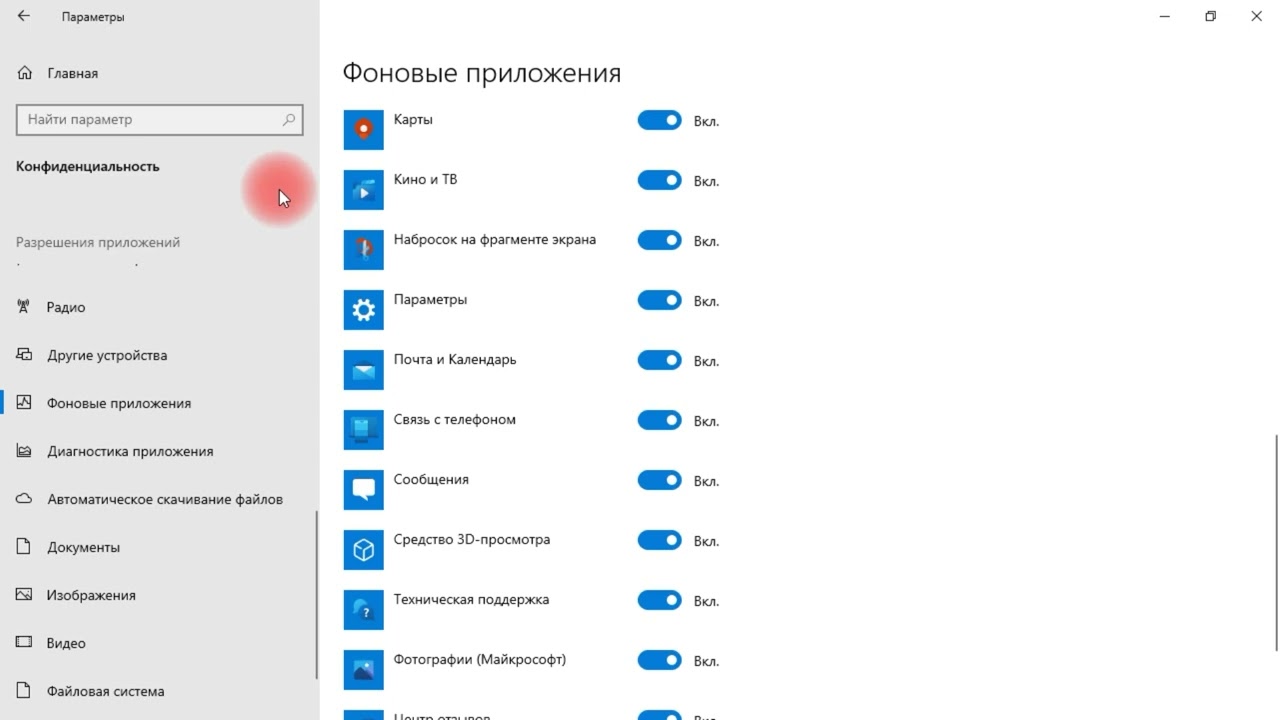This screenshot has height=720, width=1280.
Task: Select Фоновые приложения in sidebar
Action: click(x=159, y=403)
